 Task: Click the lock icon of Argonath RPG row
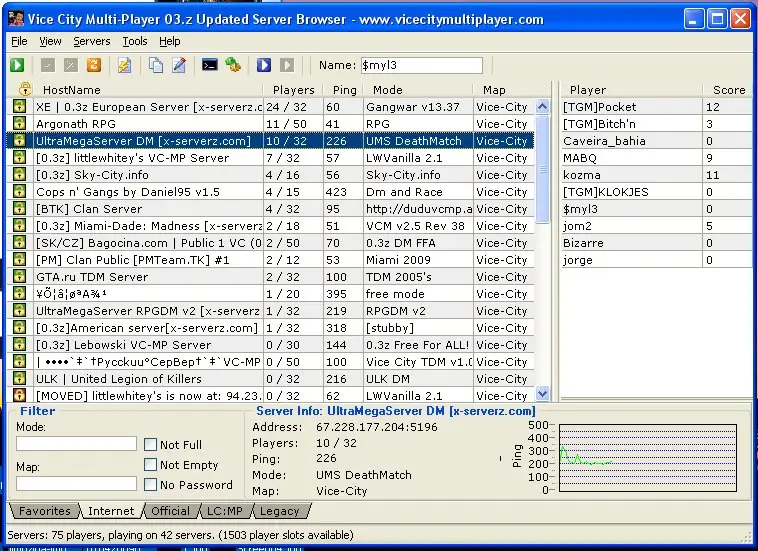19,124
